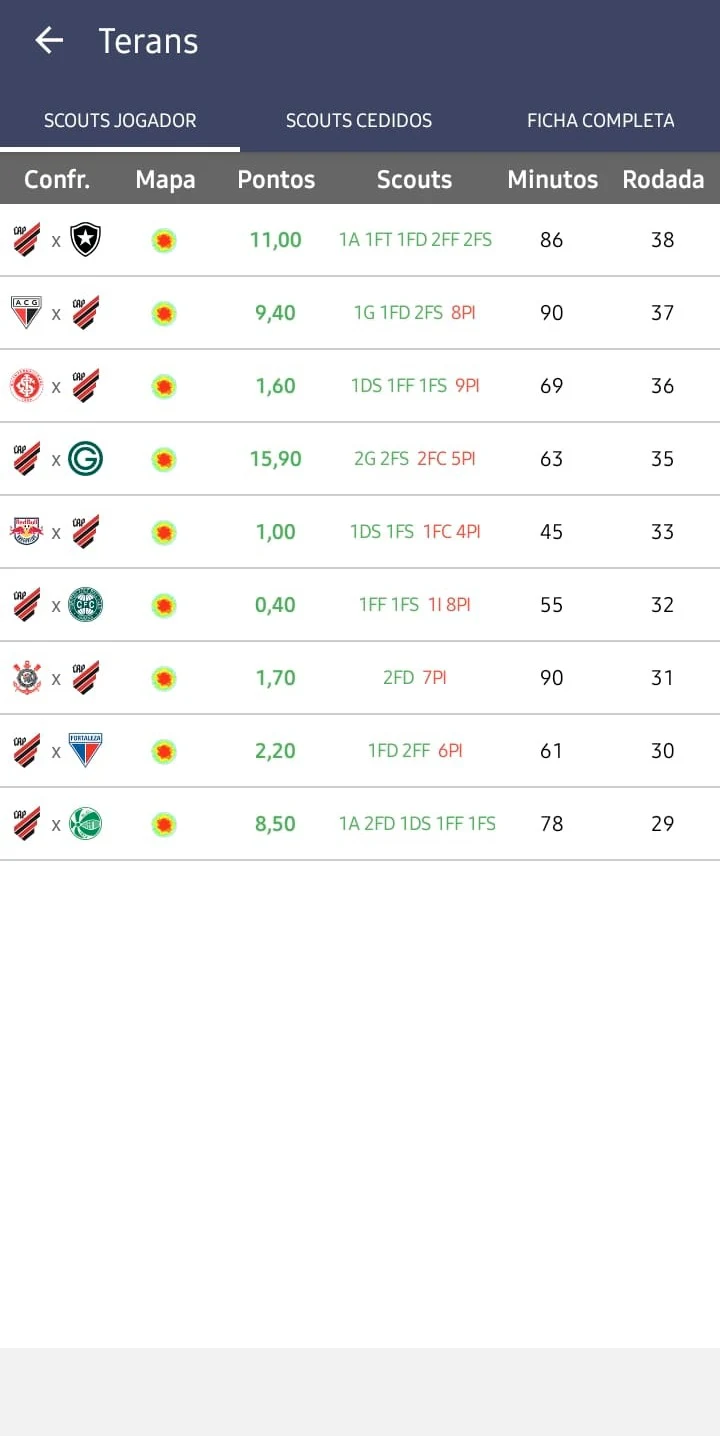Image resolution: width=720 pixels, height=1436 pixels.
Task: Tap the Goiás crest in round 35 row
Action: coord(86,459)
